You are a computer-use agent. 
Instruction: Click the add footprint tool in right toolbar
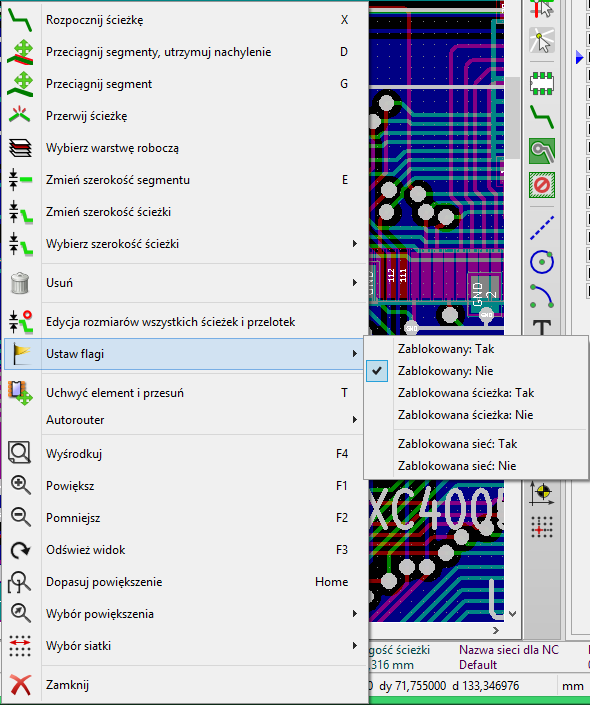(x=541, y=84)
